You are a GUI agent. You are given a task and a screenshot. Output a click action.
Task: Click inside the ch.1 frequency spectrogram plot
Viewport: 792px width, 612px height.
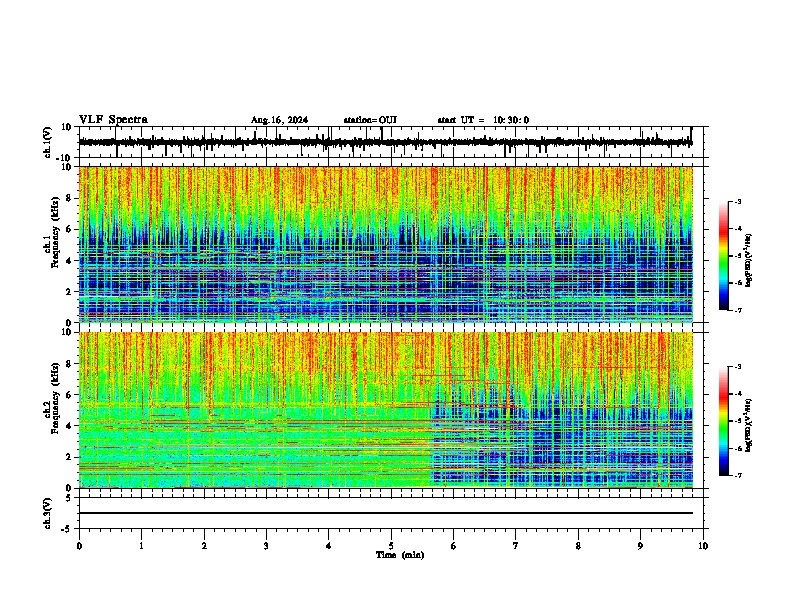386,244
